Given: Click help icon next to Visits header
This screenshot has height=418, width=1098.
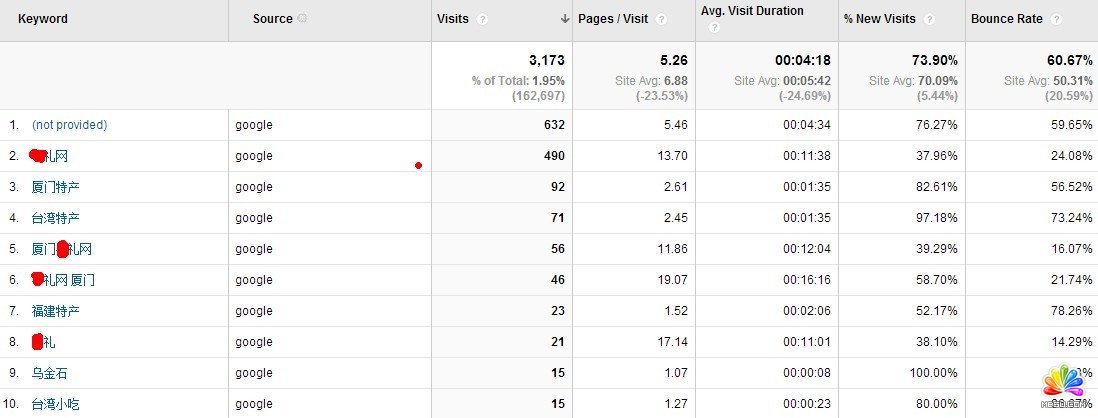Looking at the screenshot, I should [x=483, y=19].
